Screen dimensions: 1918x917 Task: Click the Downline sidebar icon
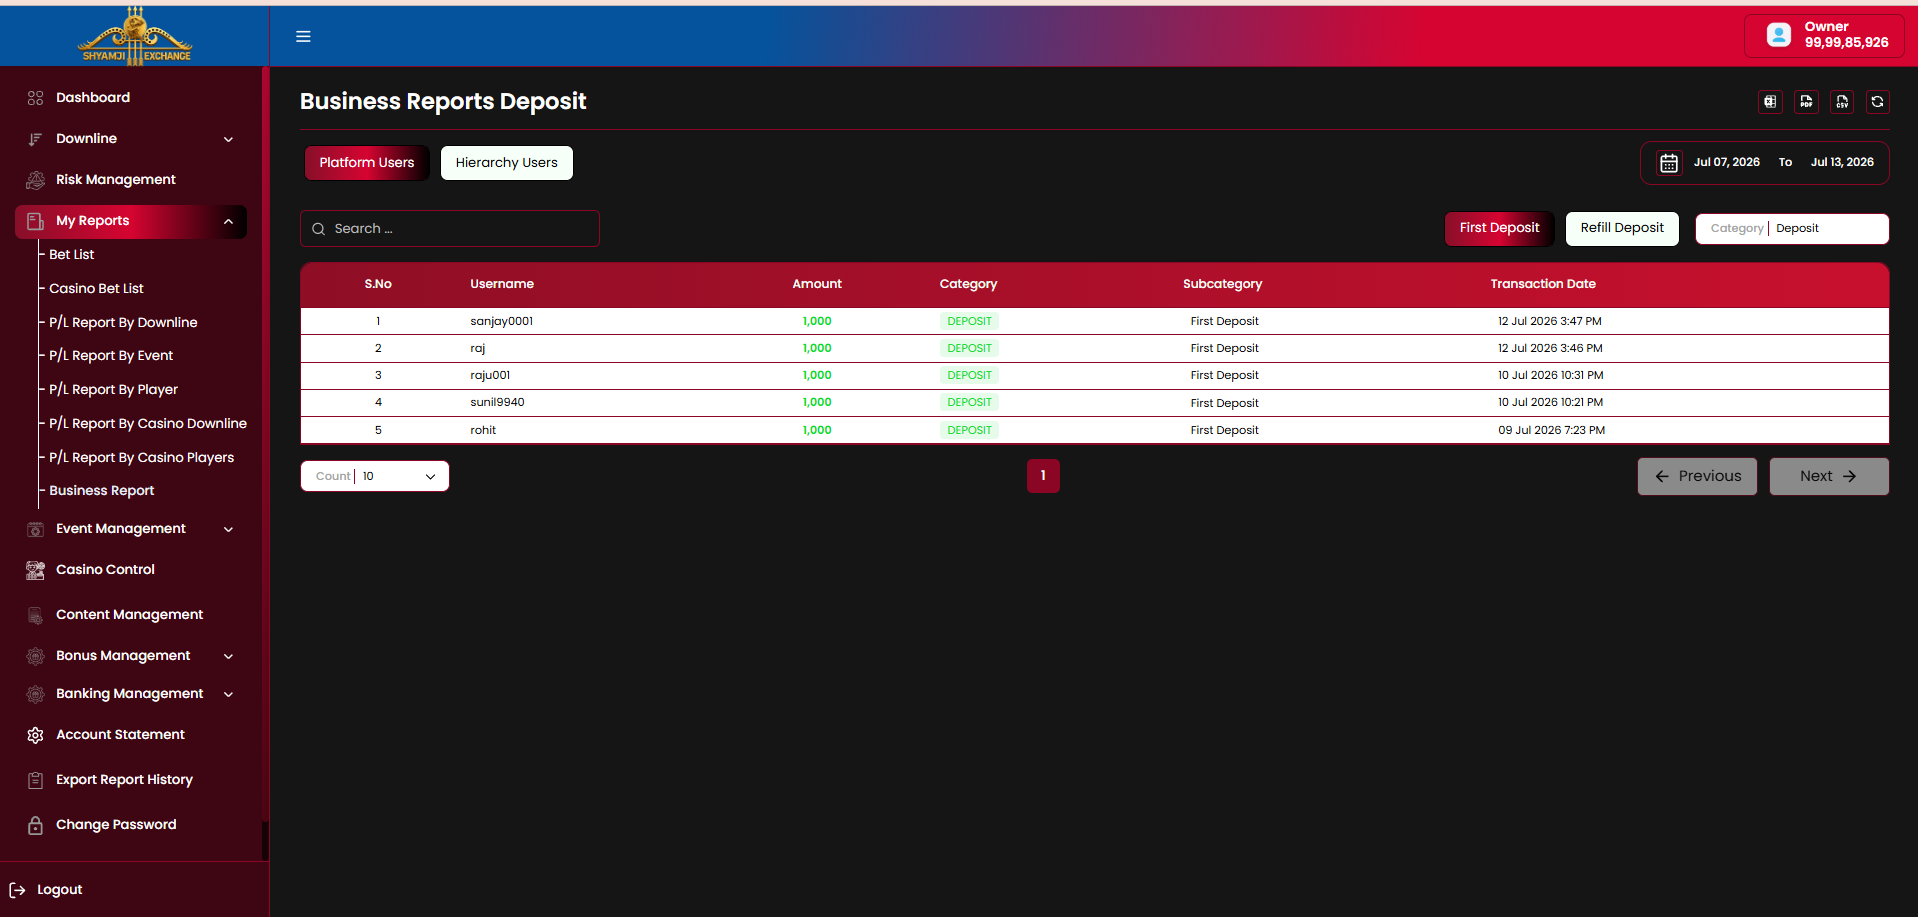(x=36, y=139)
